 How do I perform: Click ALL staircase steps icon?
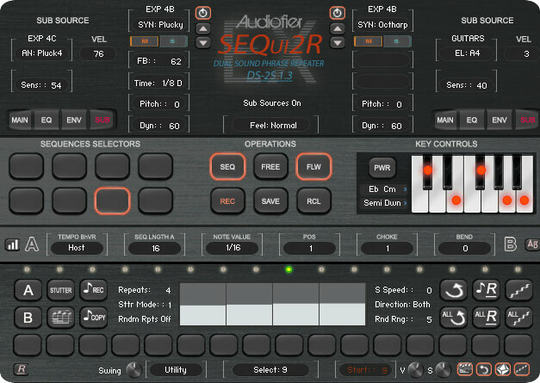click(519, 317)
